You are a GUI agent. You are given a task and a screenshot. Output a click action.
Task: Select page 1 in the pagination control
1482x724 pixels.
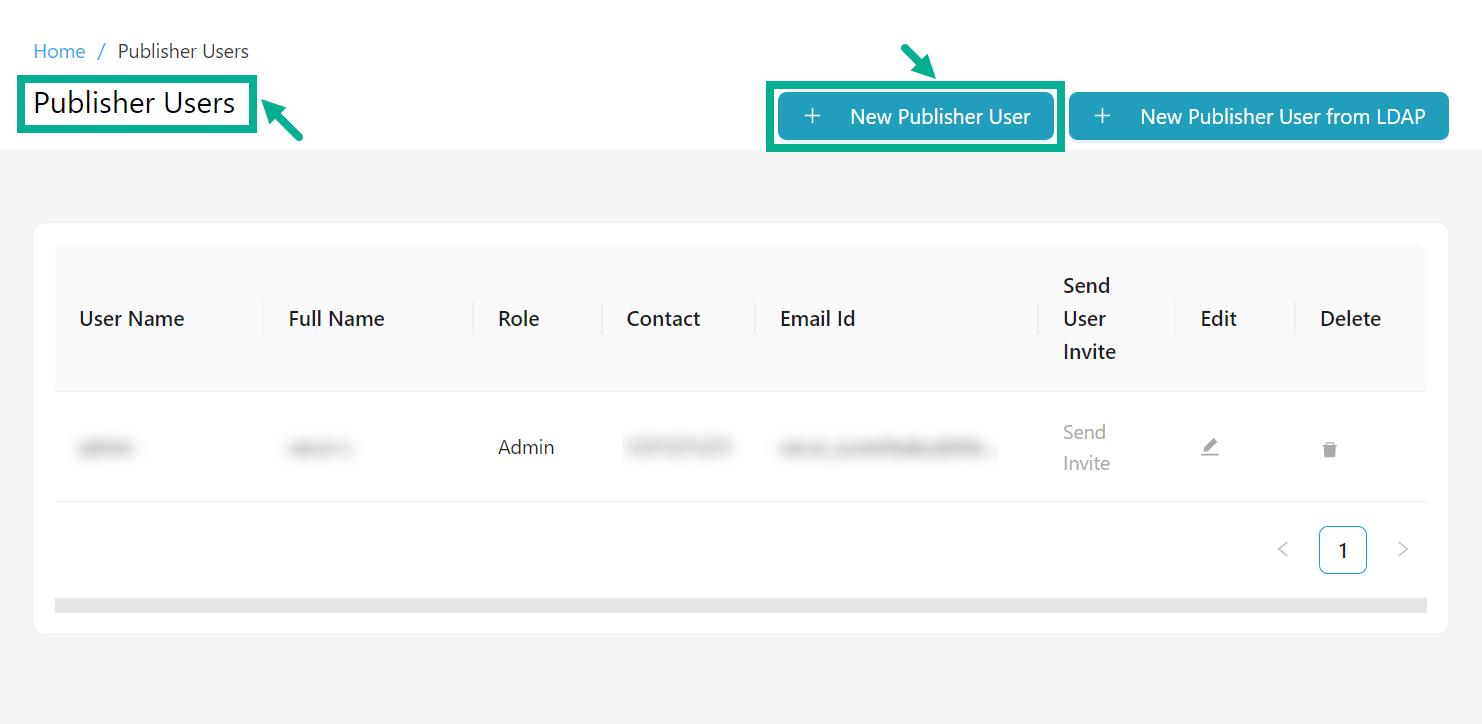[x=1343, y=549]
